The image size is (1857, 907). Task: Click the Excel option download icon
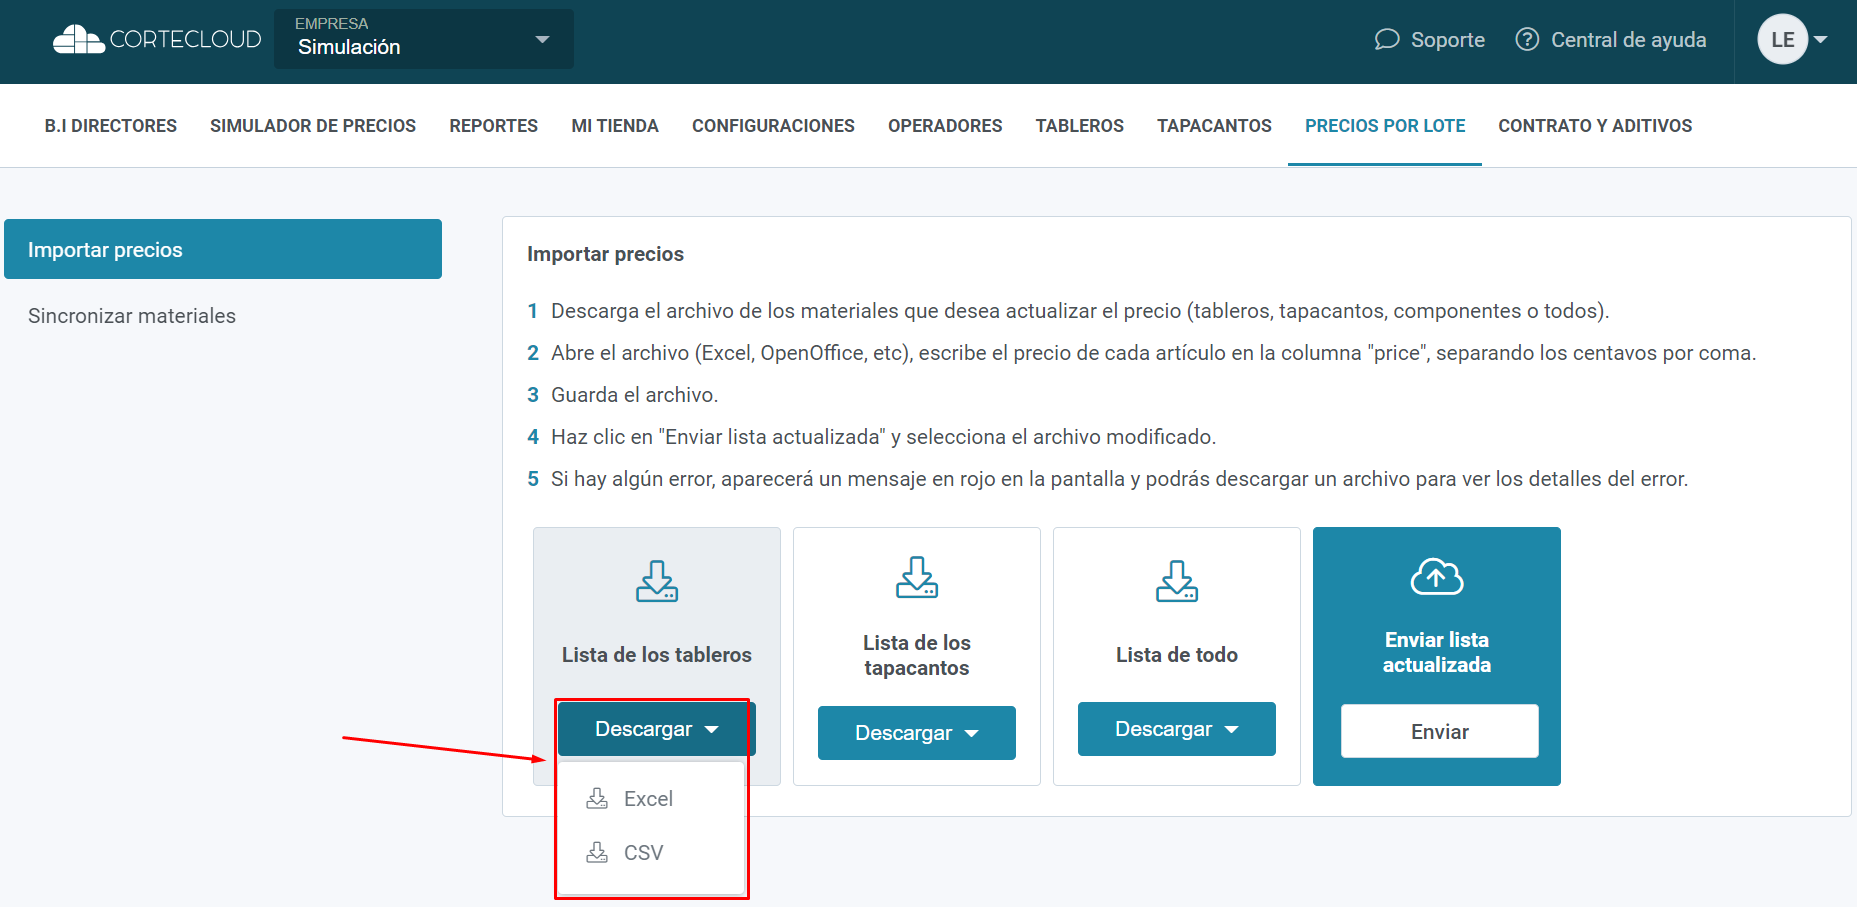tap(597, 798)
